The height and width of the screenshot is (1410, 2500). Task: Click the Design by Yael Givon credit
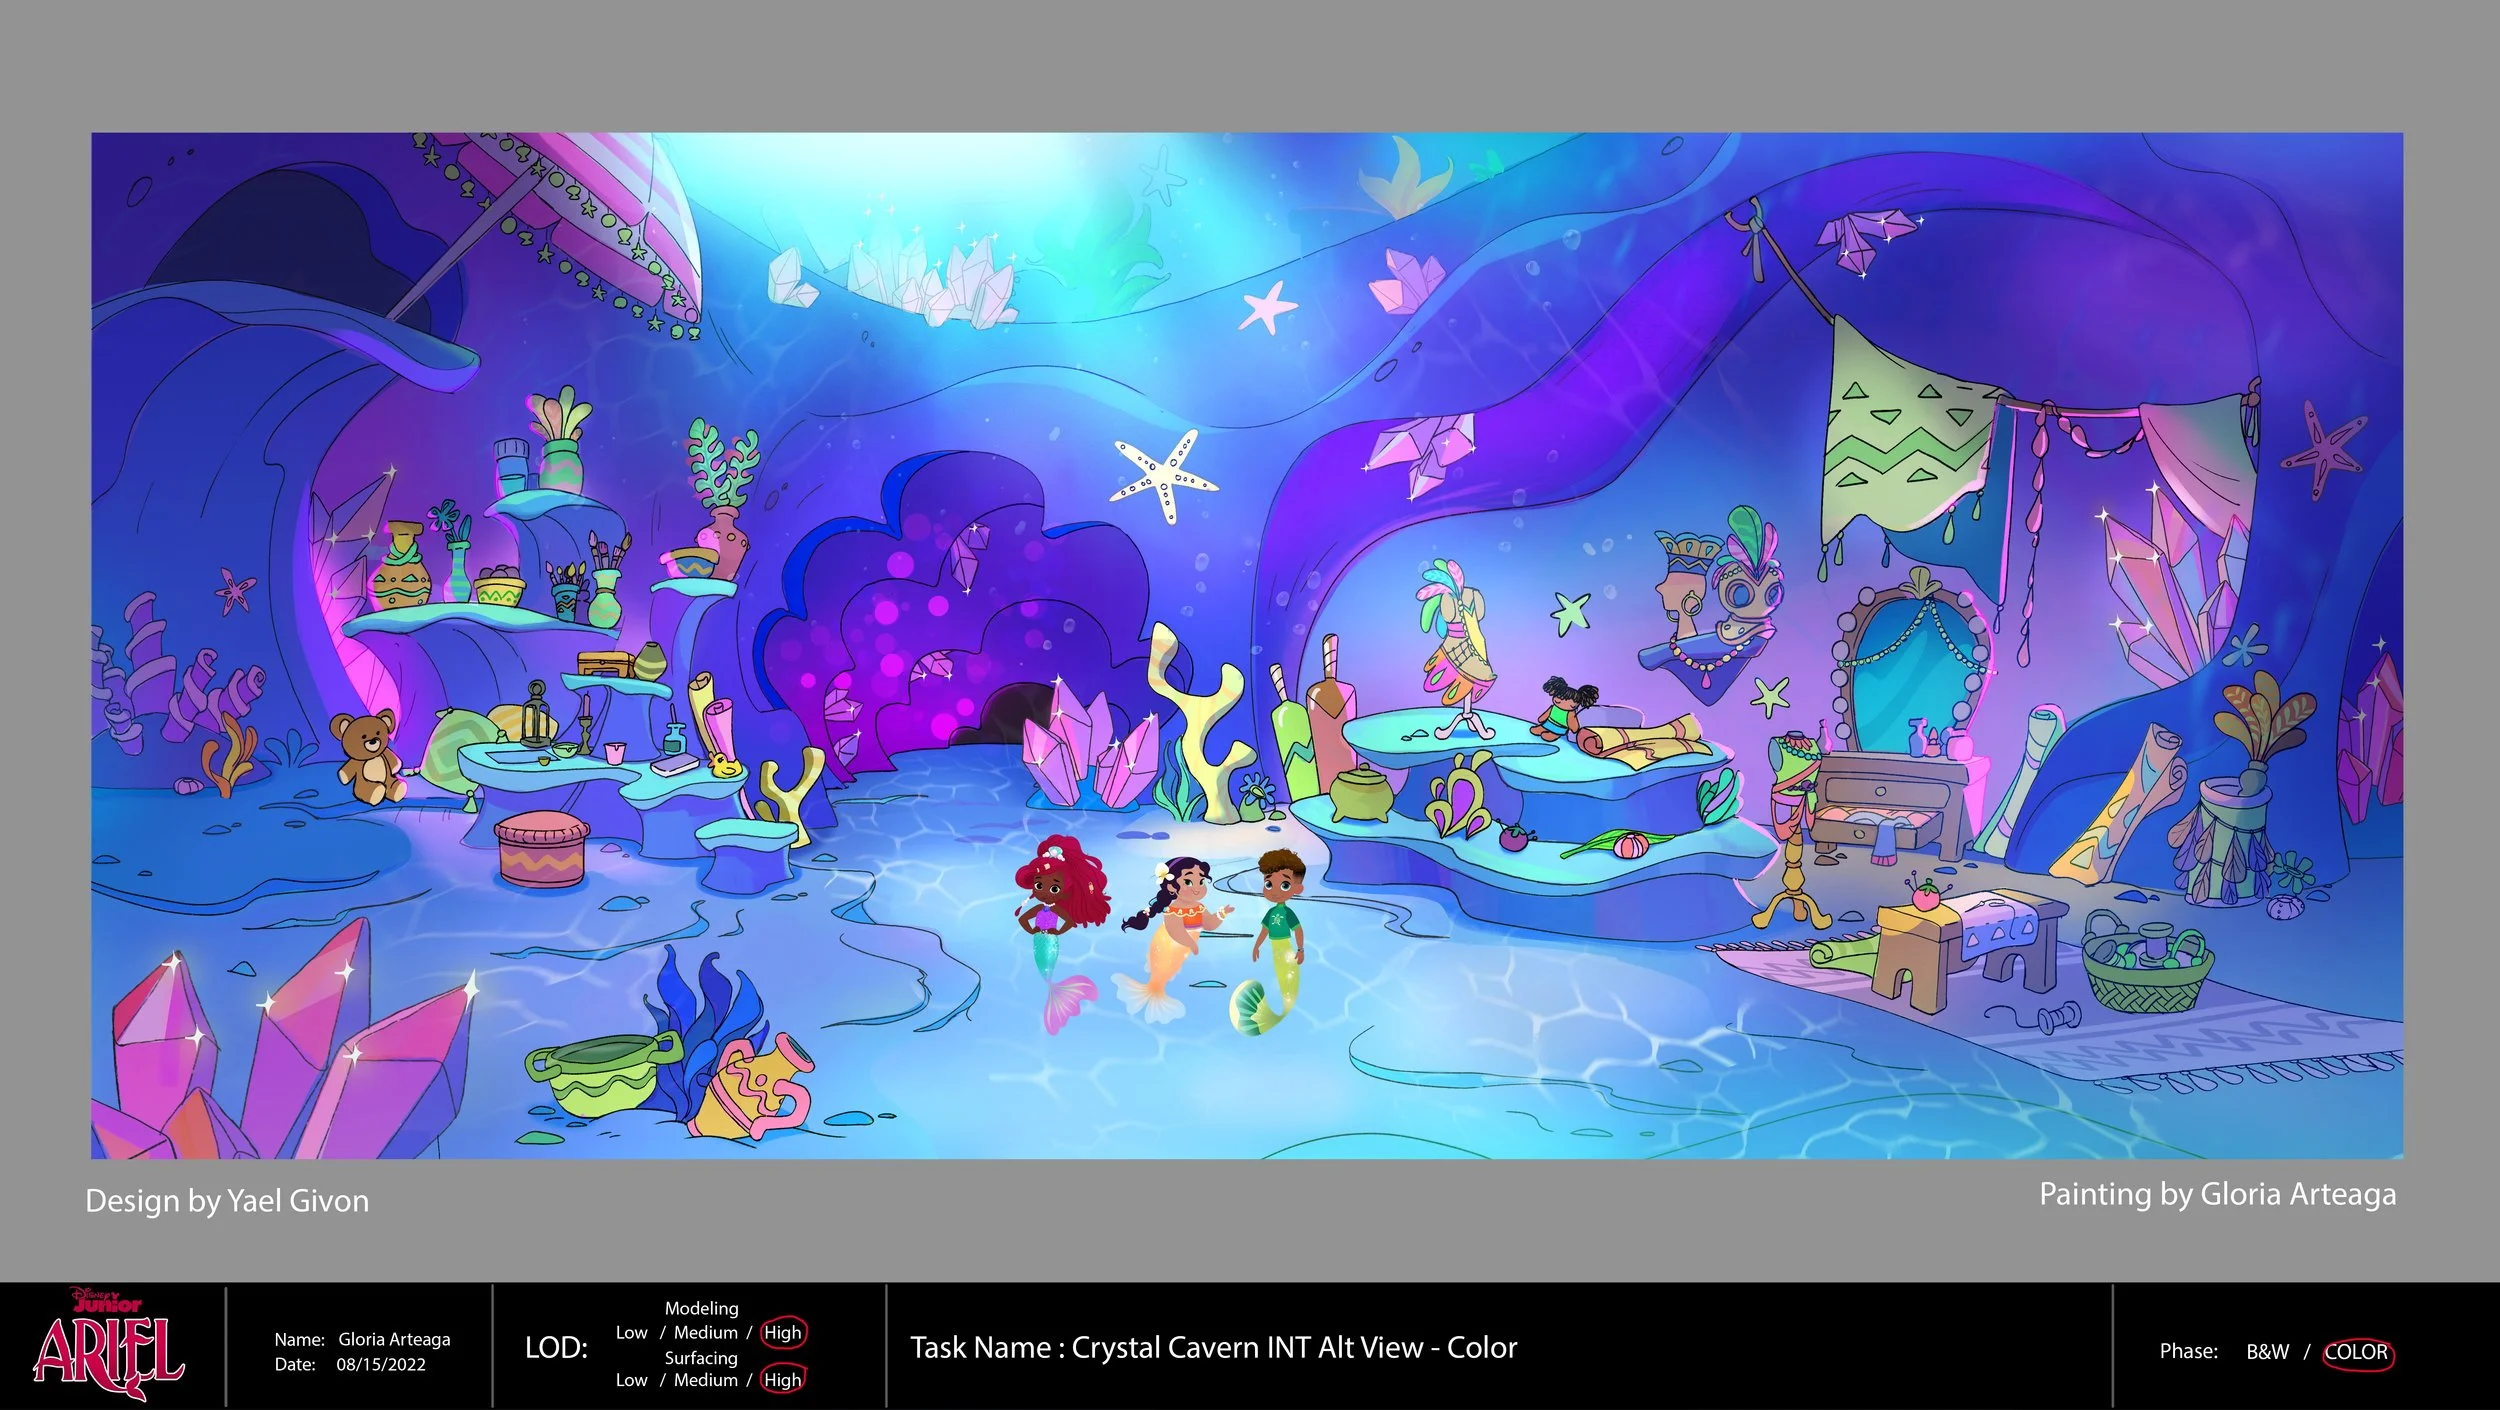coord(227,1201)
